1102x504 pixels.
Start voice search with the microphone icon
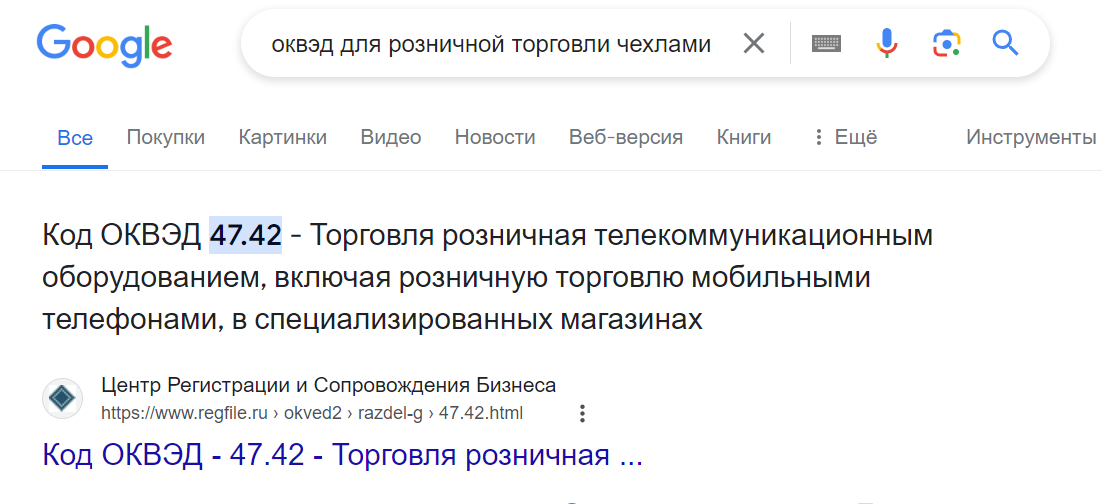click(886, 43)
